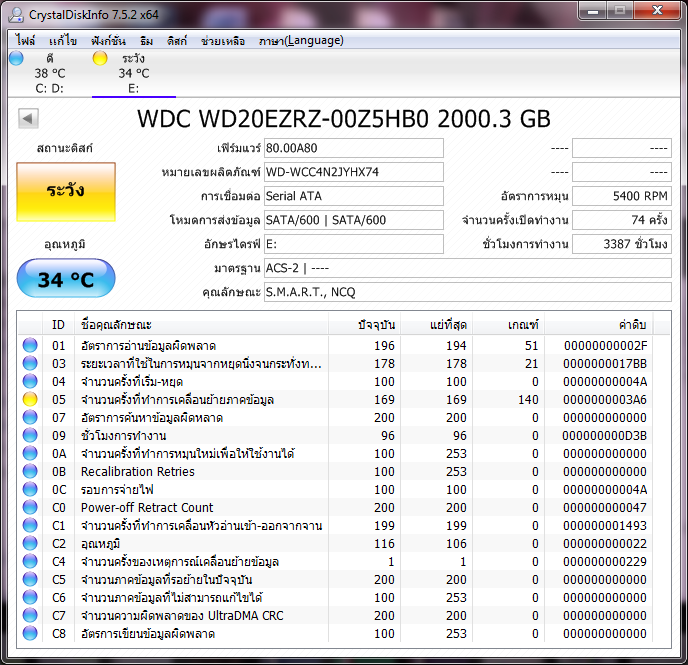688x665 pixels.
Task: Open the ภาษา(Language) menu
Action: (x=301, y=41)
